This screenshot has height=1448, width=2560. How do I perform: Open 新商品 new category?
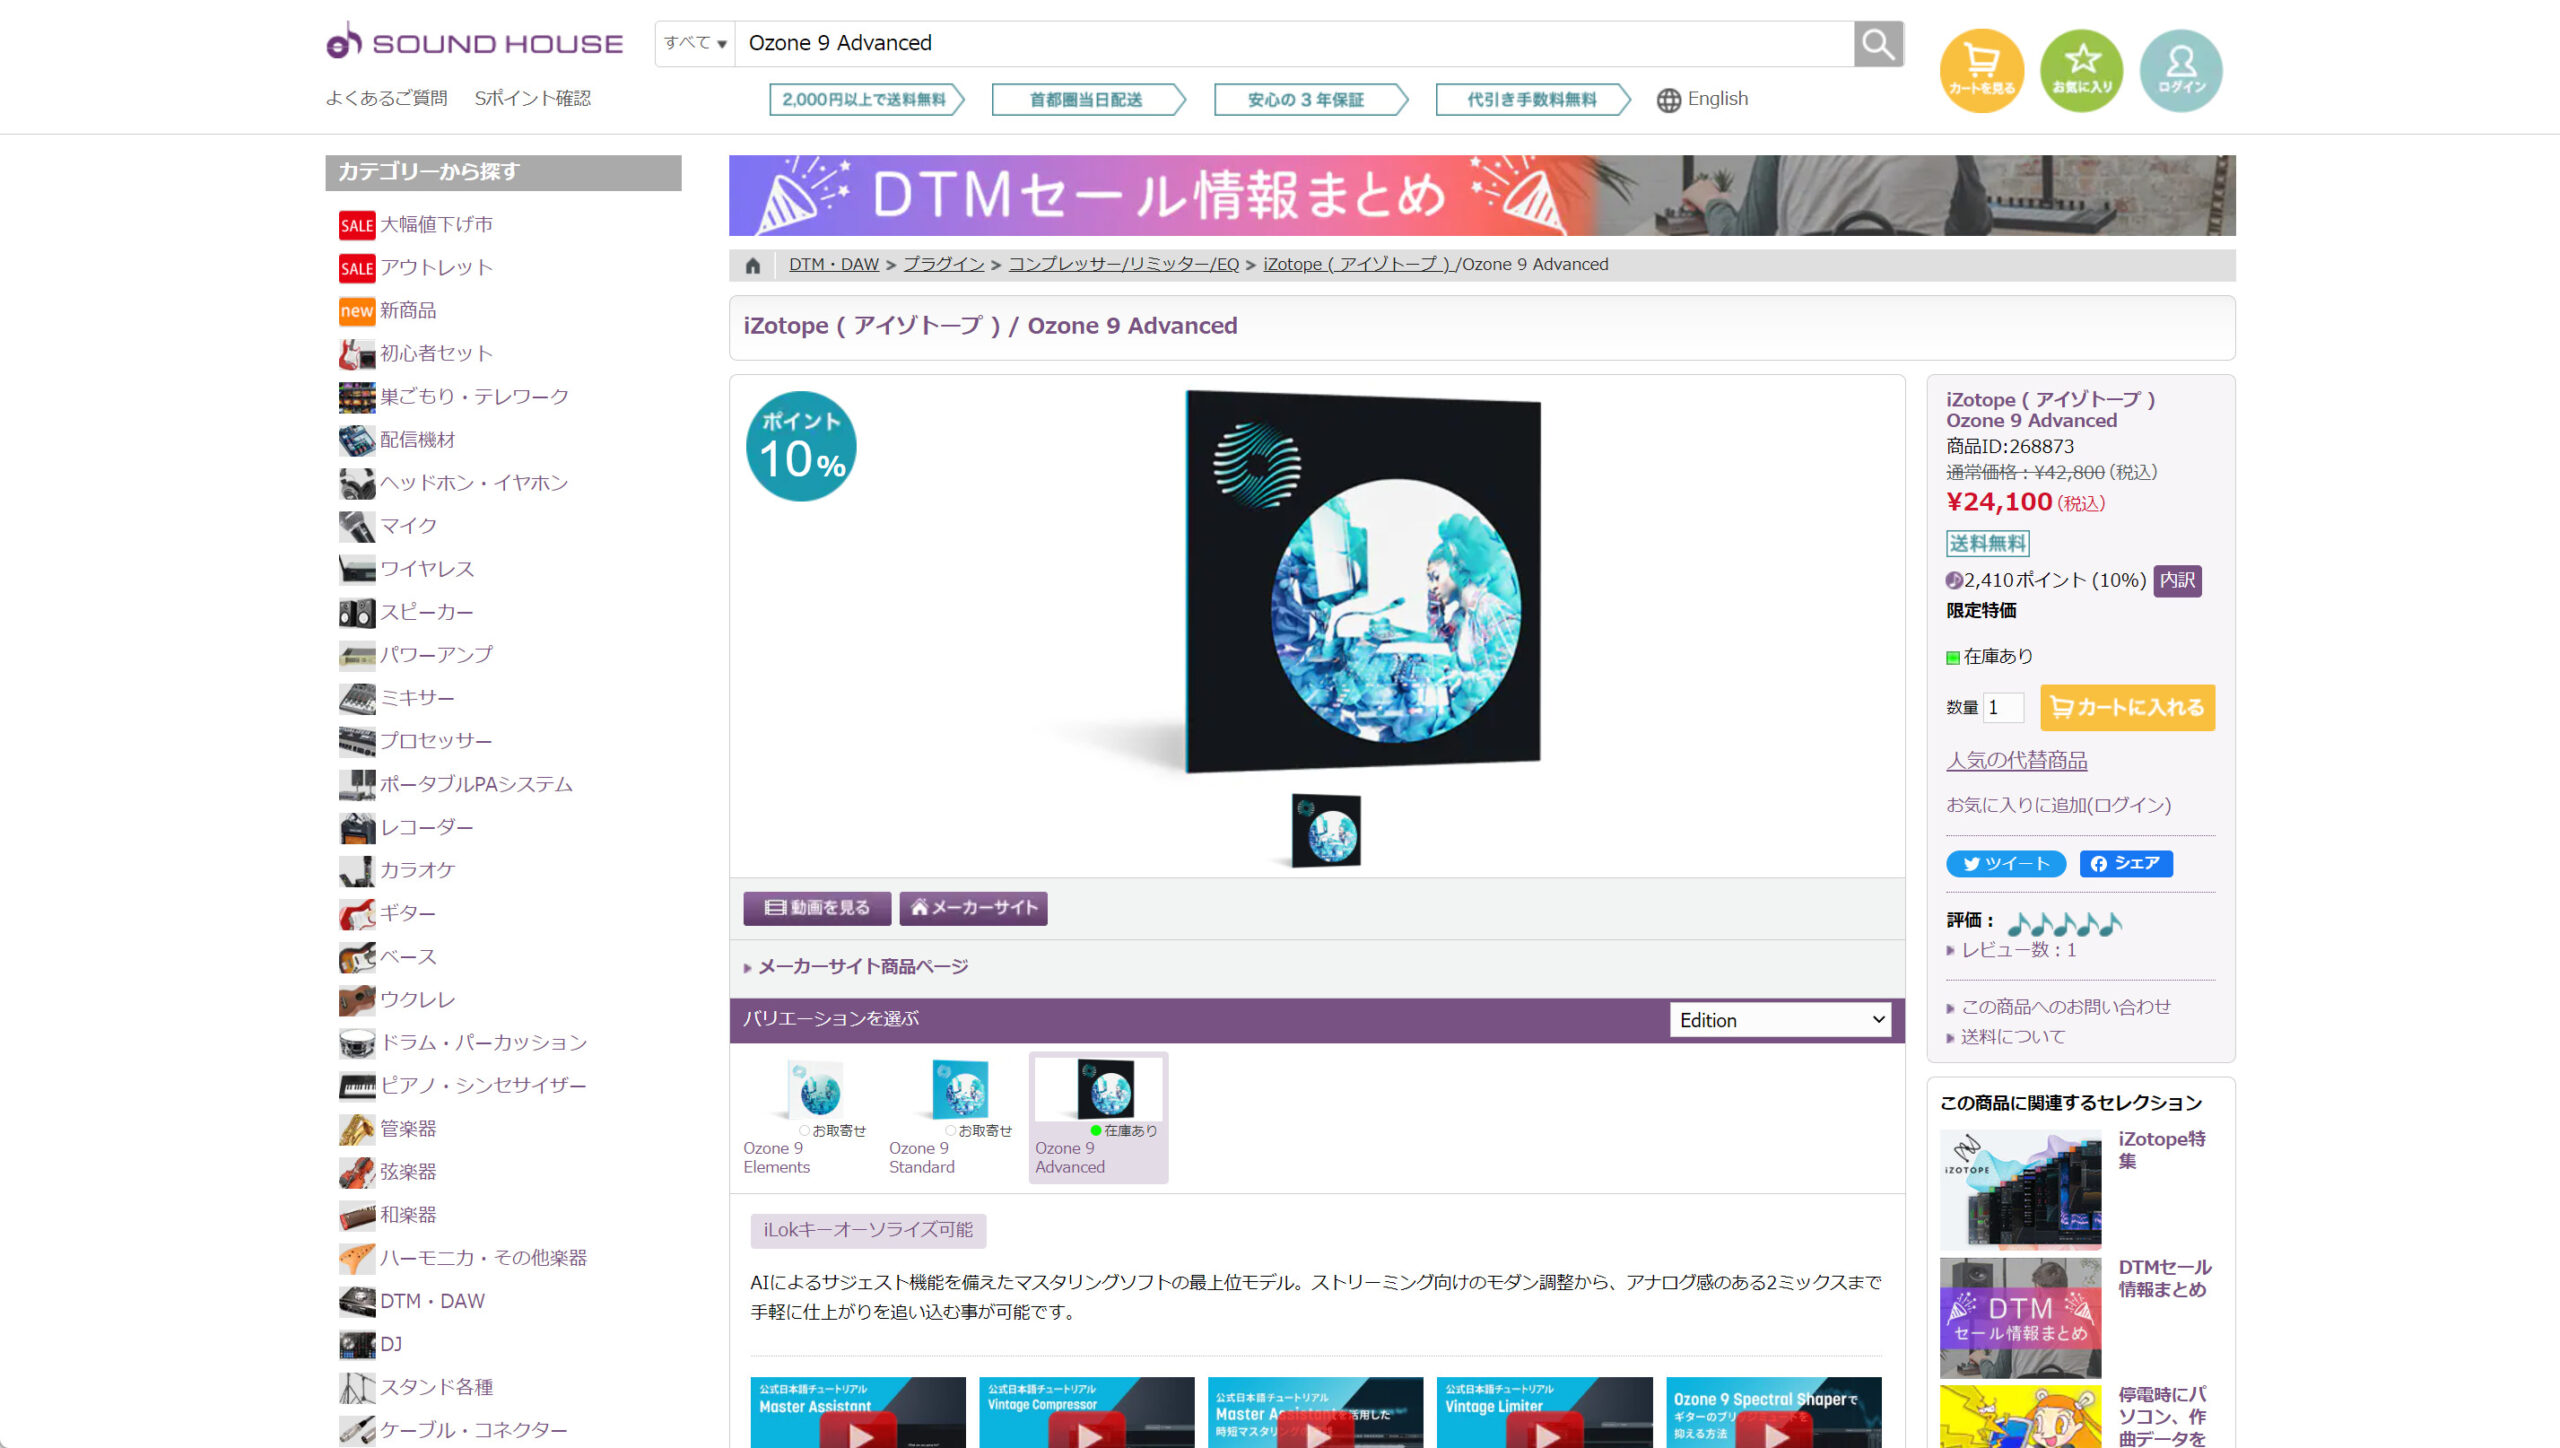(388, 311)
